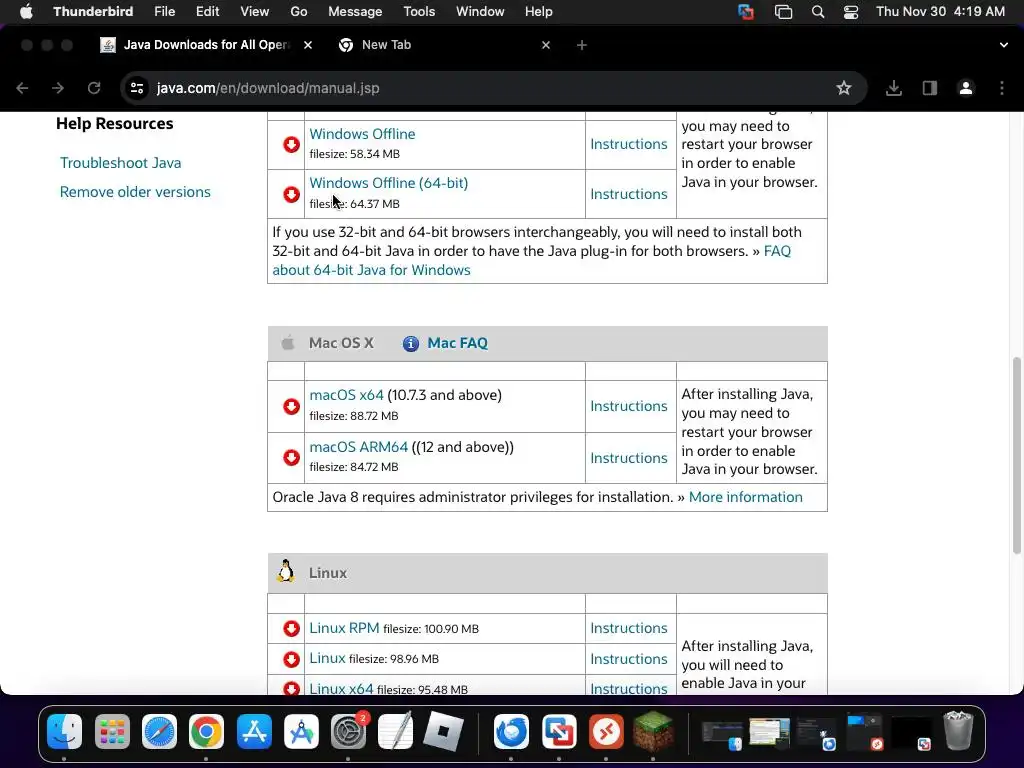
Task: Open the Remove older versions link
Action: (x=135, y=192)
